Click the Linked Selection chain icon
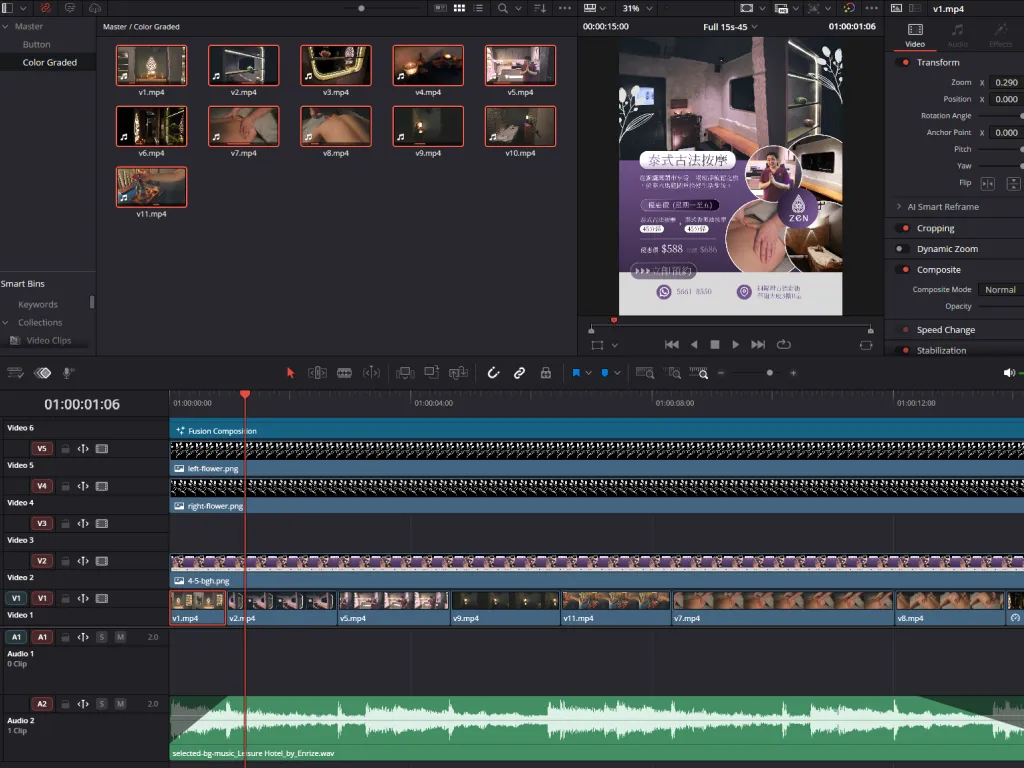 click(x=519, y=373)
